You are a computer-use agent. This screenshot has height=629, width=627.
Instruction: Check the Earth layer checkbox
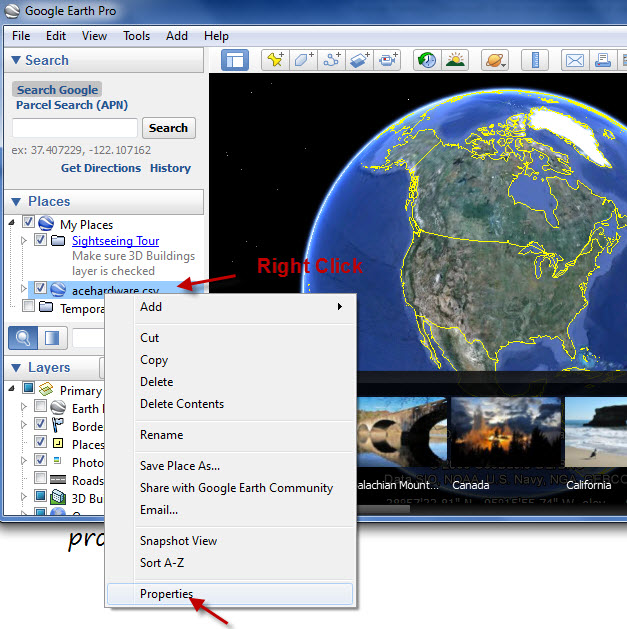40,406
